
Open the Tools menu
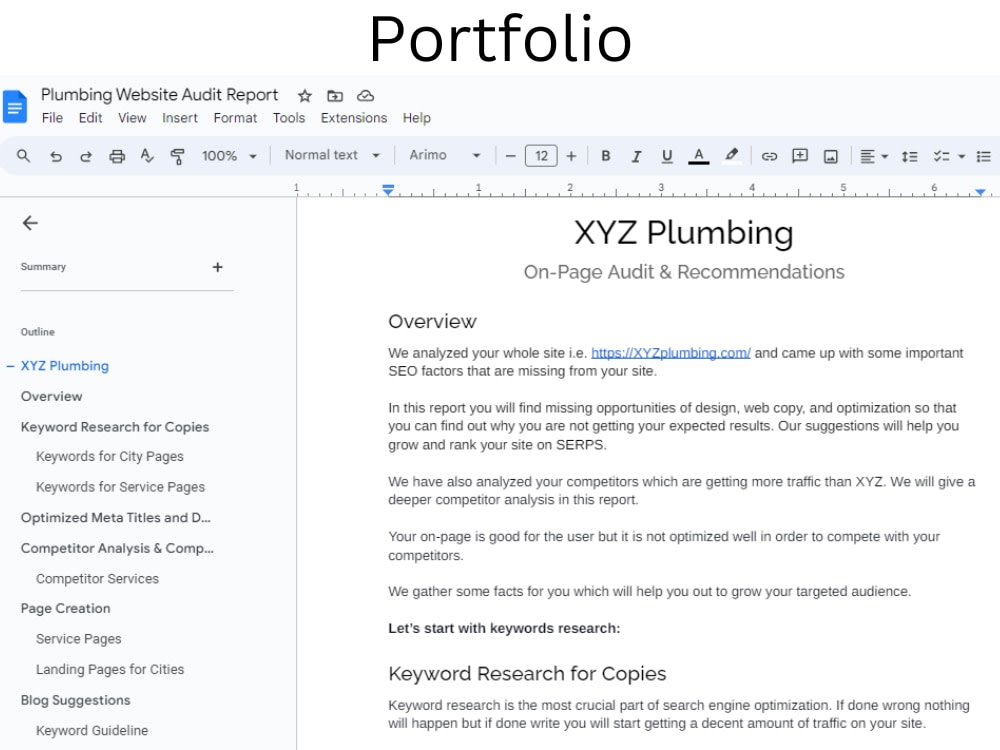click(289, 118)
